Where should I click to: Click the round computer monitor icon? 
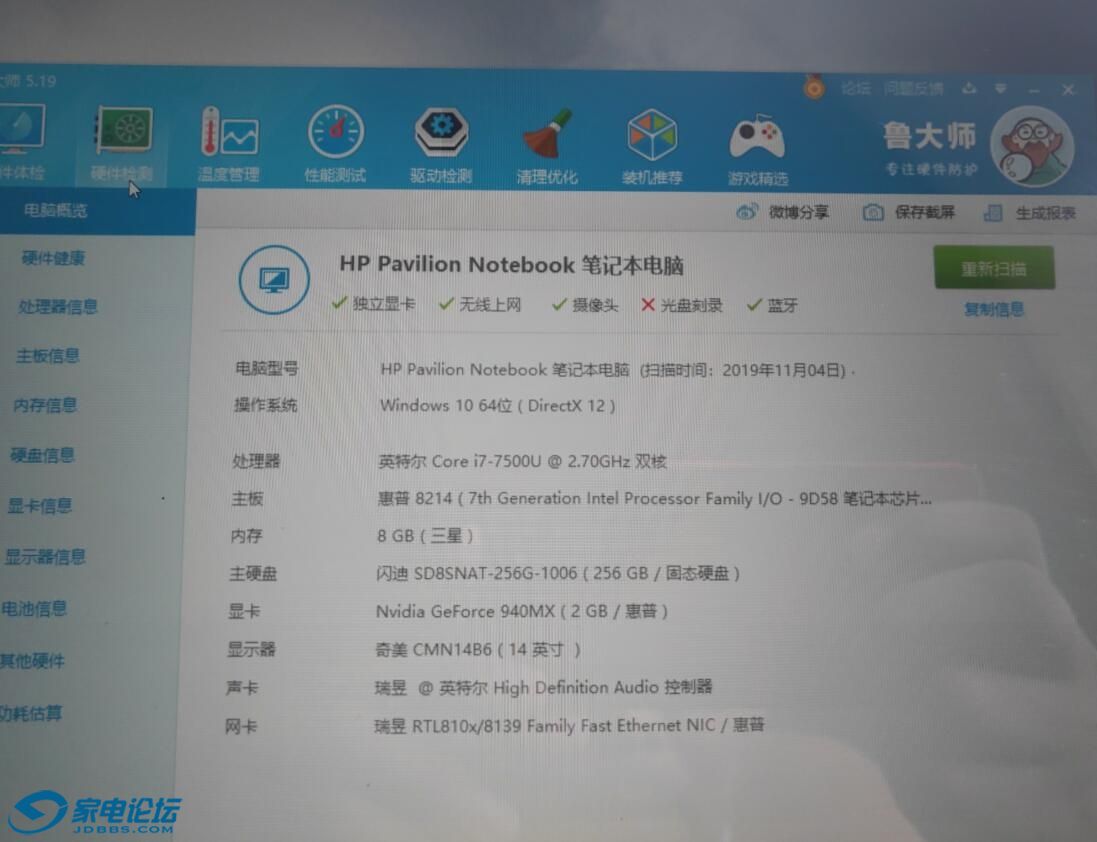point(274,280)
